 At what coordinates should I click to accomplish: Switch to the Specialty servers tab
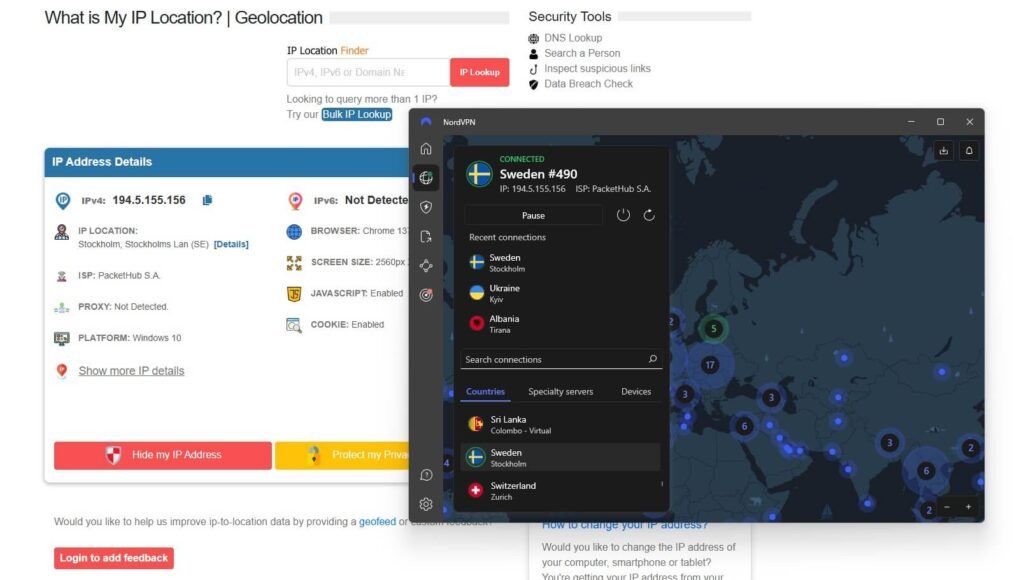tap(560, 391)
